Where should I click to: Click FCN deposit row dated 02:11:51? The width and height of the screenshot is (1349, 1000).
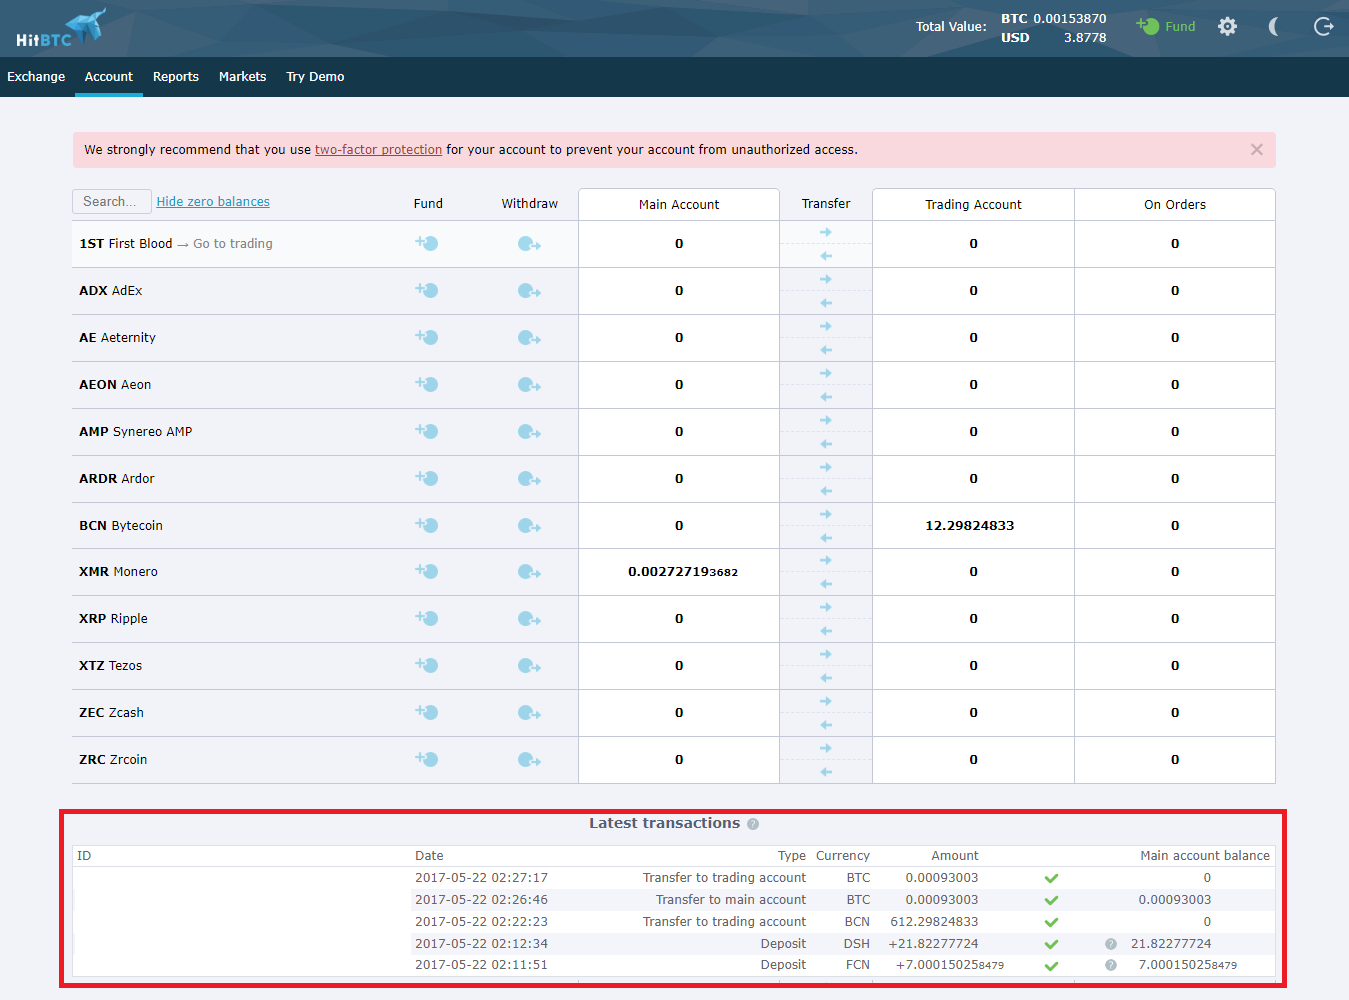pos(675,965)
